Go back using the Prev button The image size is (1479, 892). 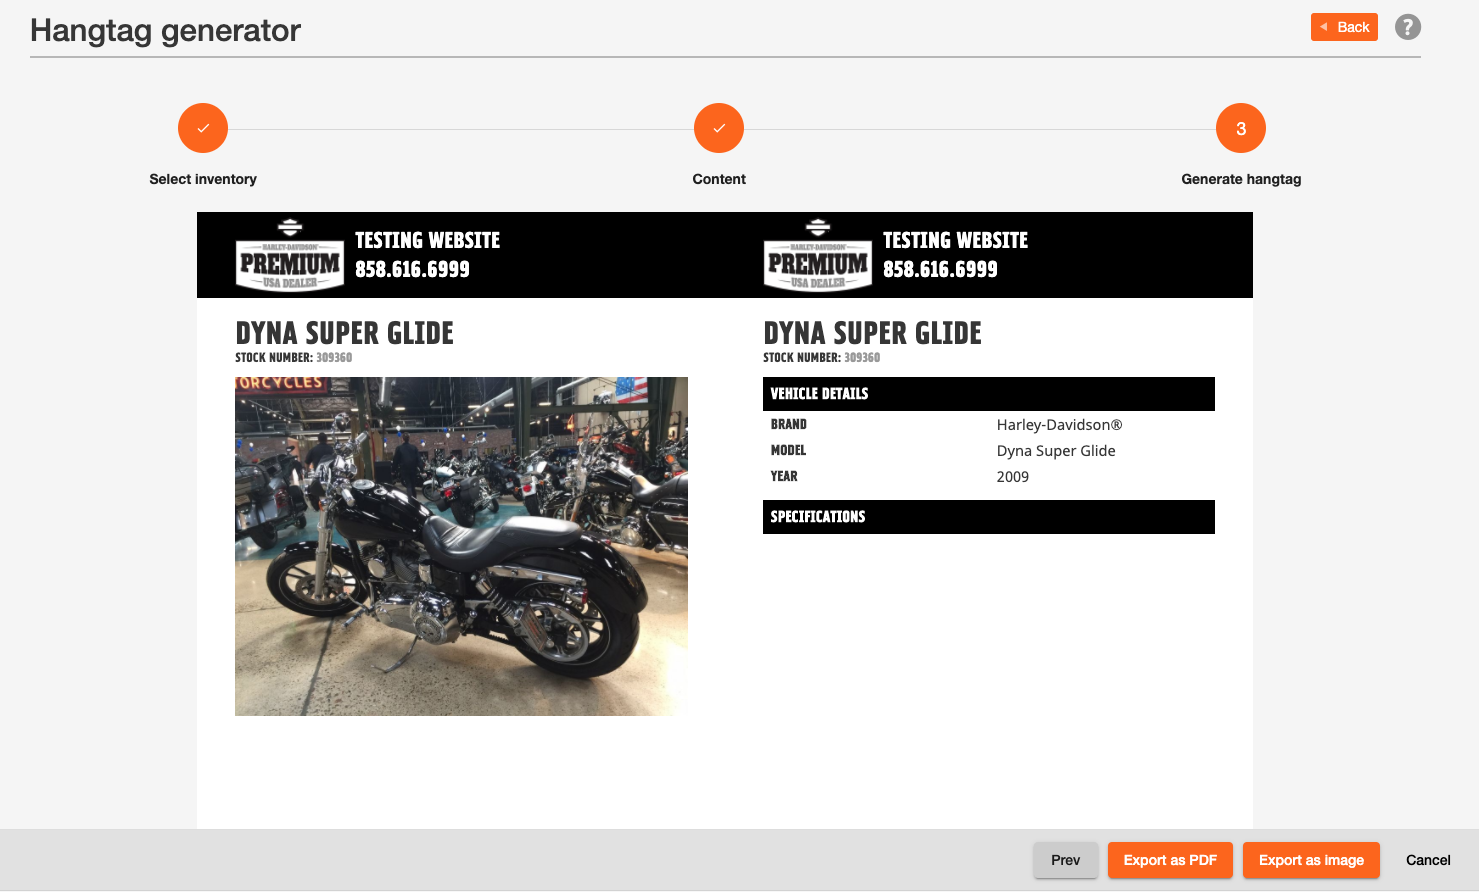(x=1066, y=860)
